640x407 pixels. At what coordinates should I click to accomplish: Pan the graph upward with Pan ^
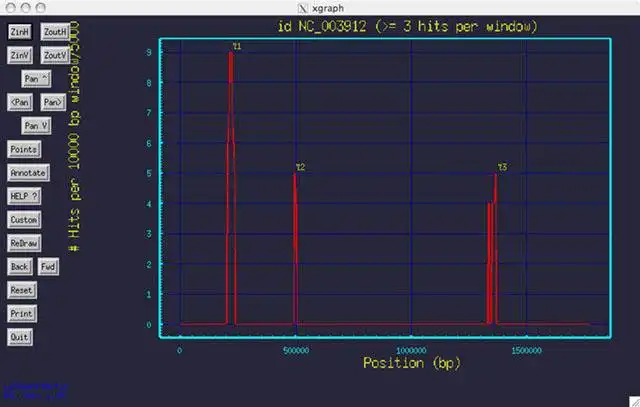pos(36,79)
